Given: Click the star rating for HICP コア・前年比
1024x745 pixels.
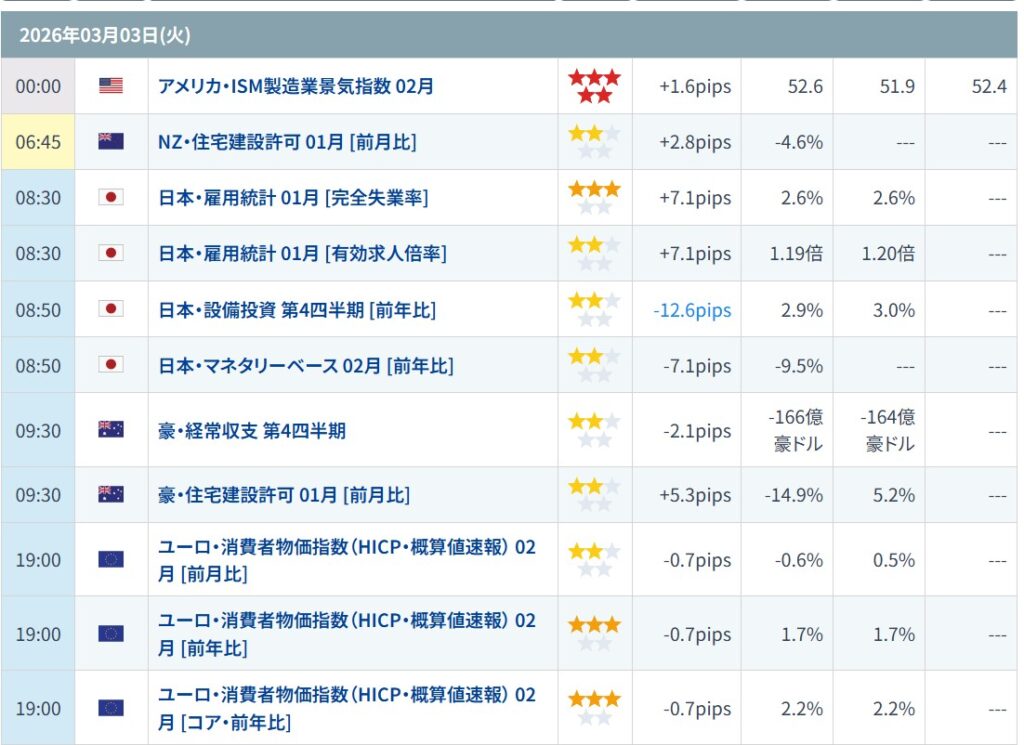Looking at the screenshot, I should click(594, 708).
